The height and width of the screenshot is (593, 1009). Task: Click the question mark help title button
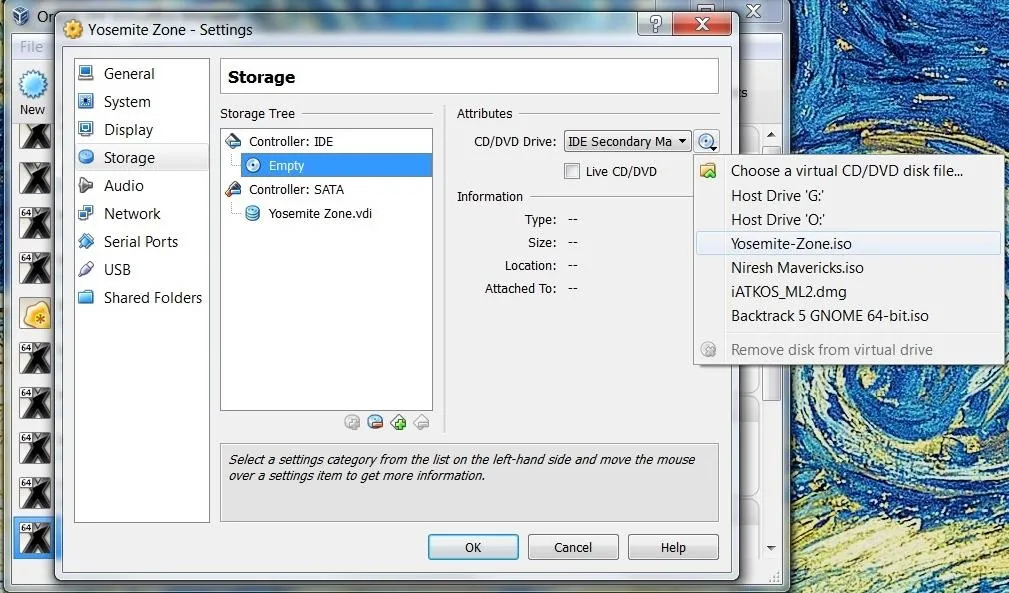pos(655,24)
